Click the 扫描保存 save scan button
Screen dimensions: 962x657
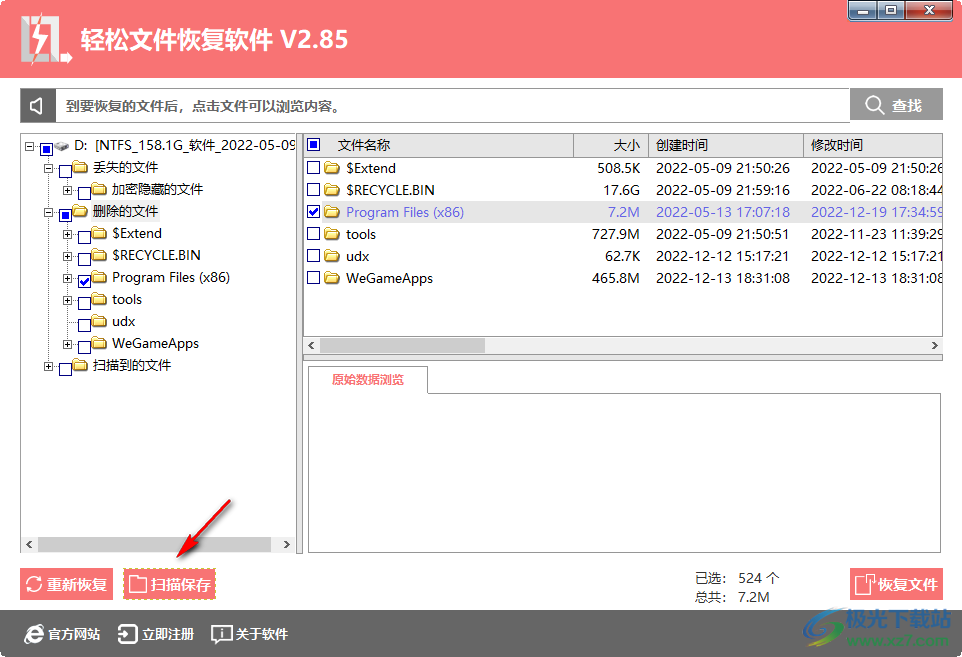click(x=170, y=584)
